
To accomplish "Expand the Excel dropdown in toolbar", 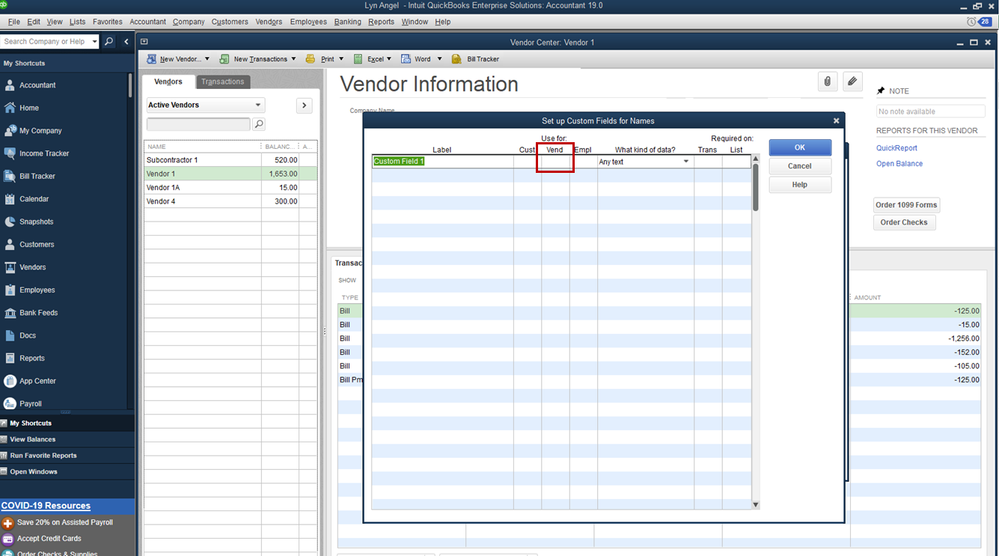I will coord(389,59).
